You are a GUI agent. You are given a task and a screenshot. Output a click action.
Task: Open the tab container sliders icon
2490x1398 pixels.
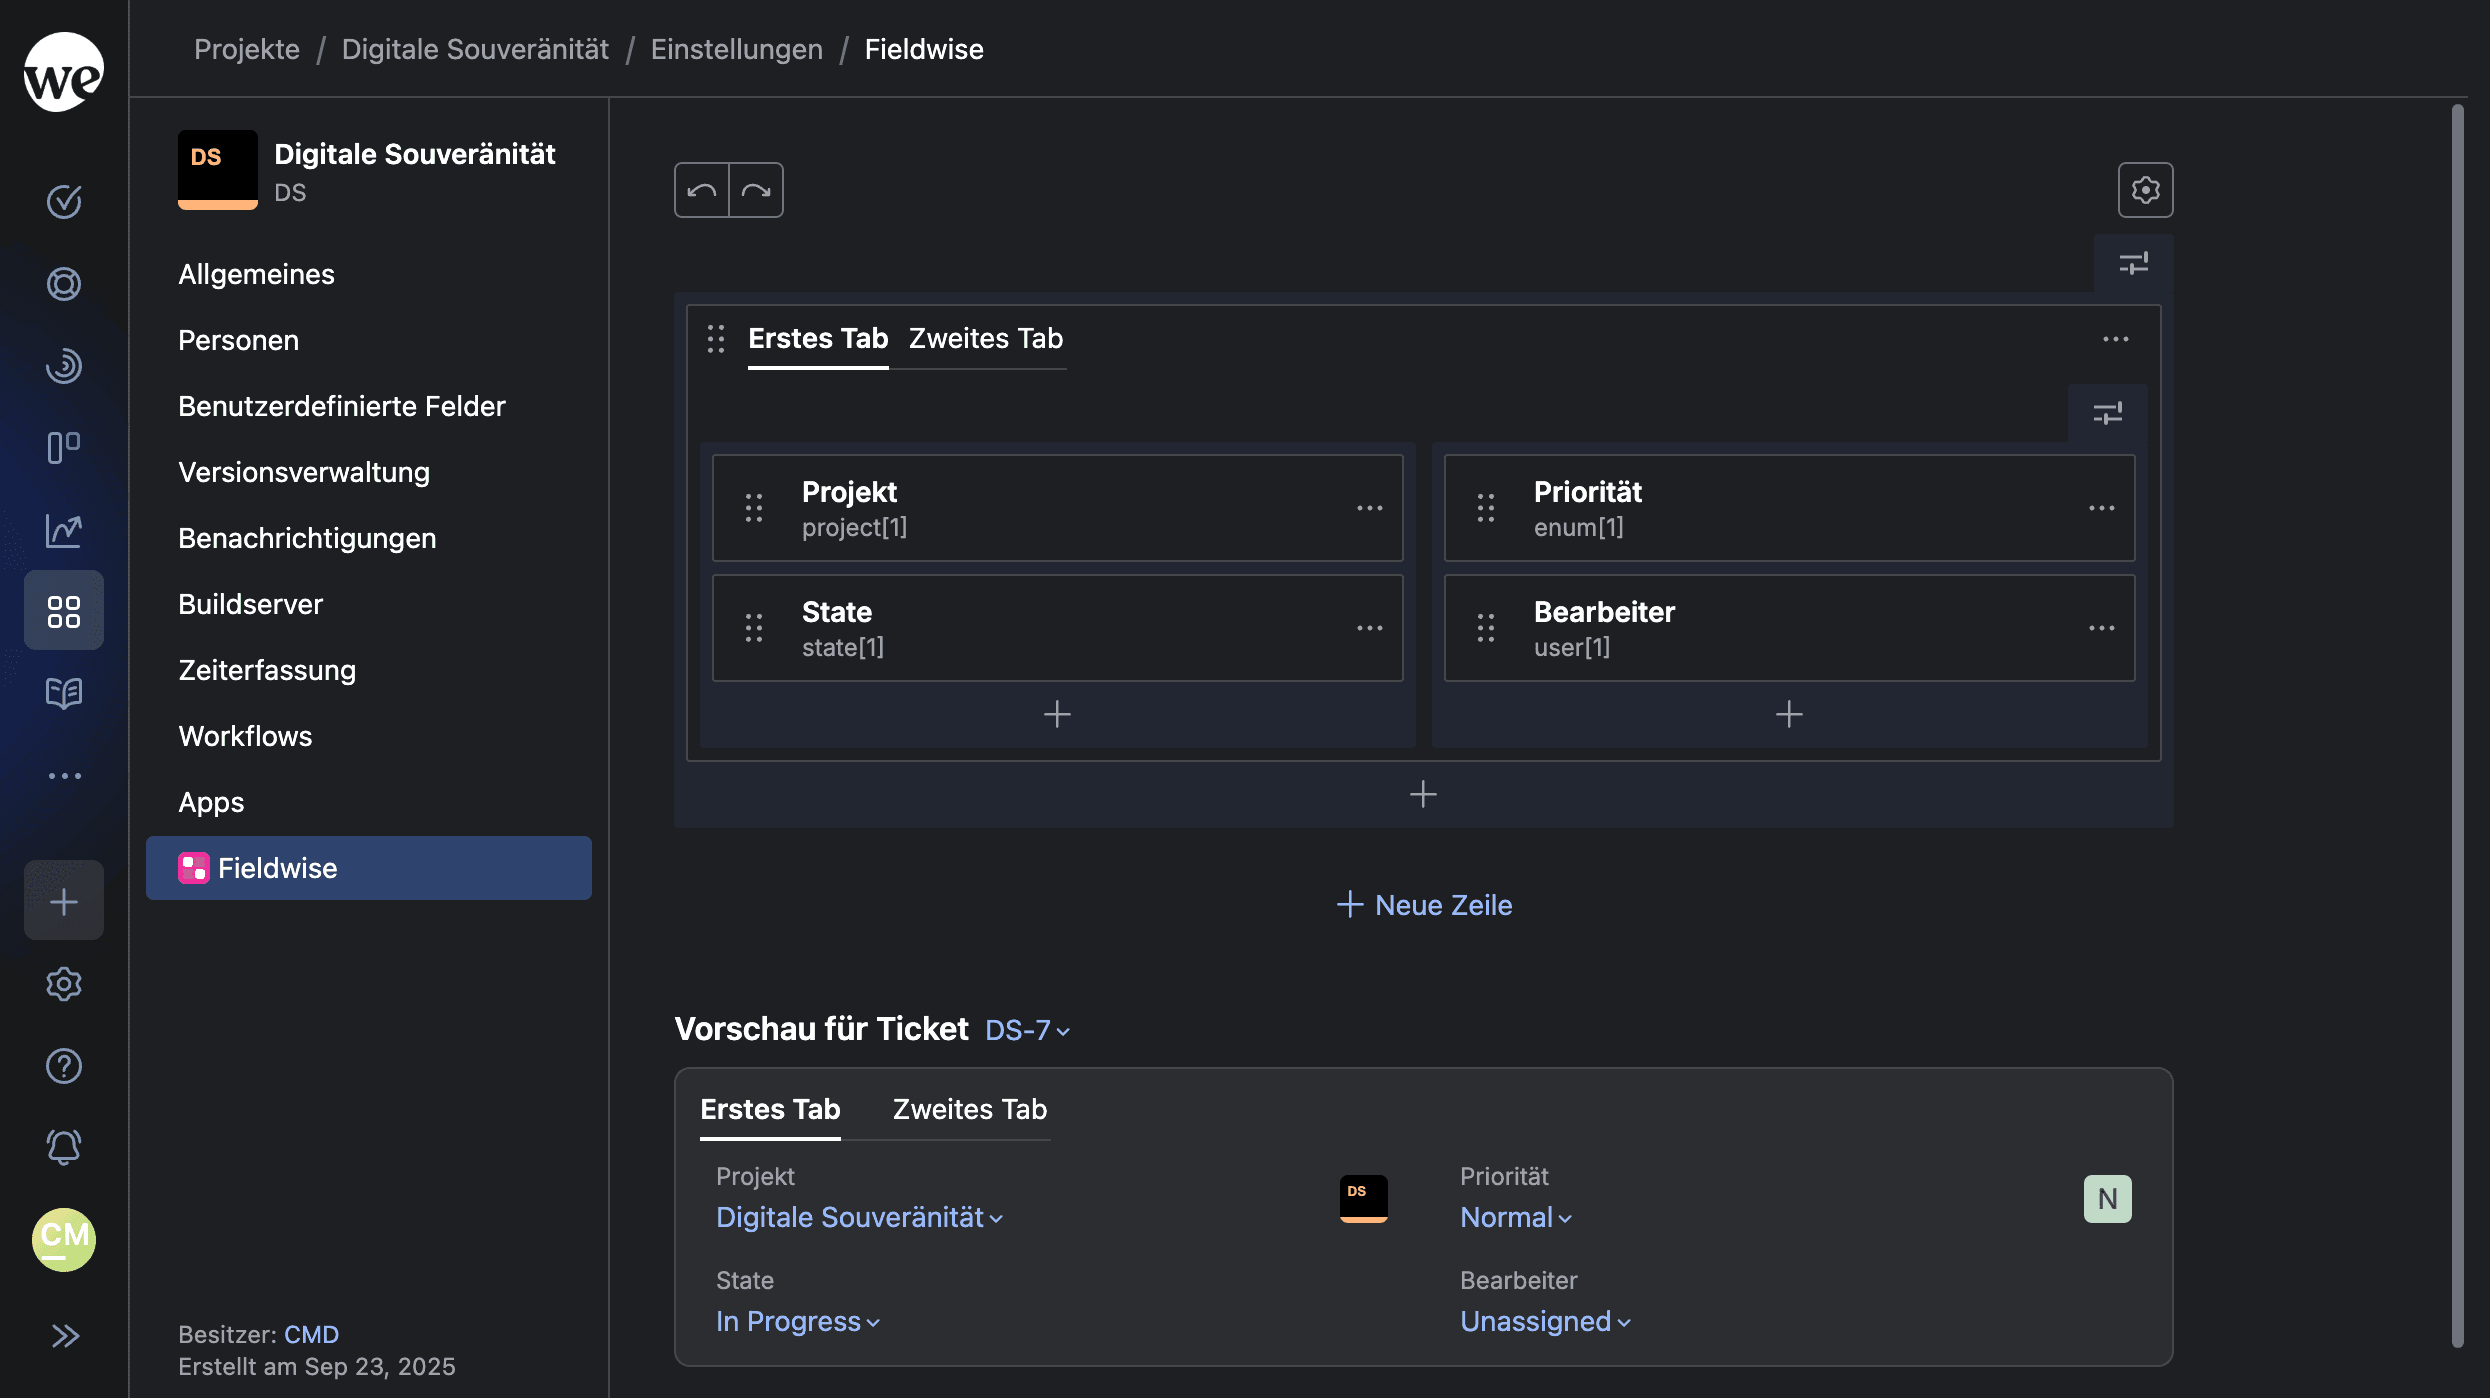point(2107,413)
